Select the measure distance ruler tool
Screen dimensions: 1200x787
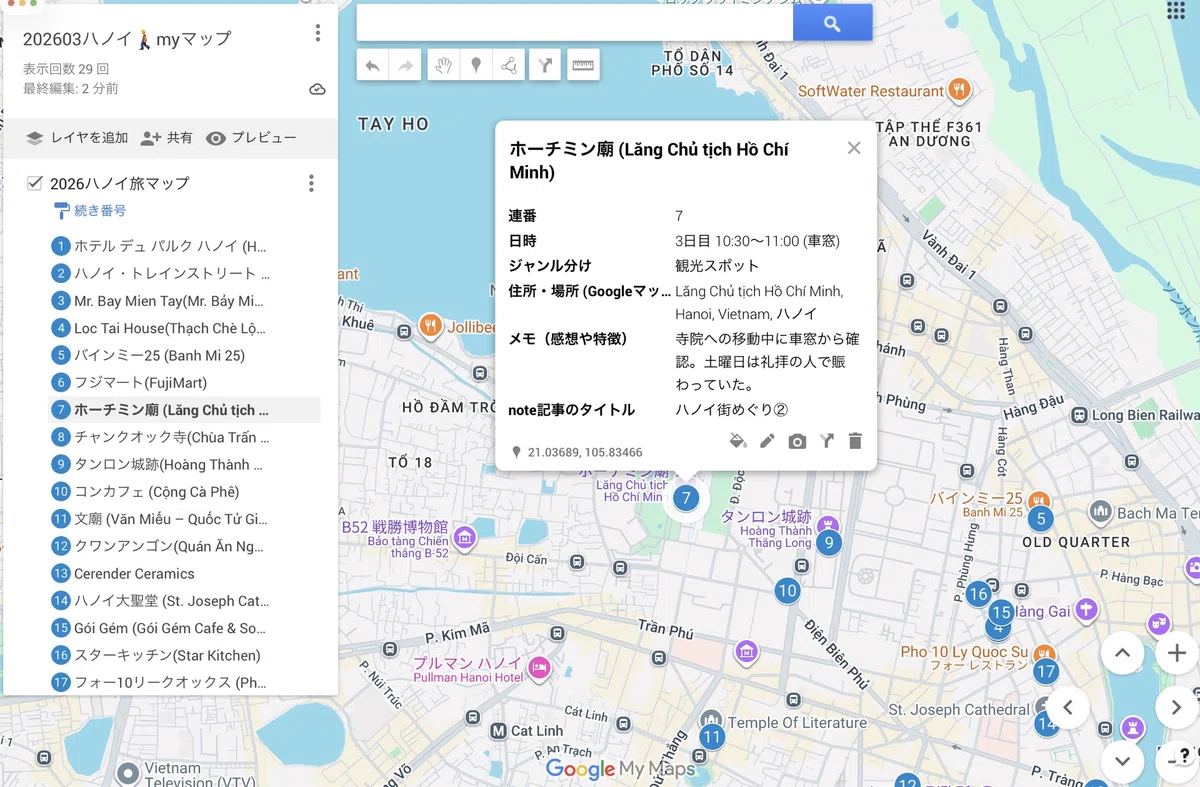[582, 66]
